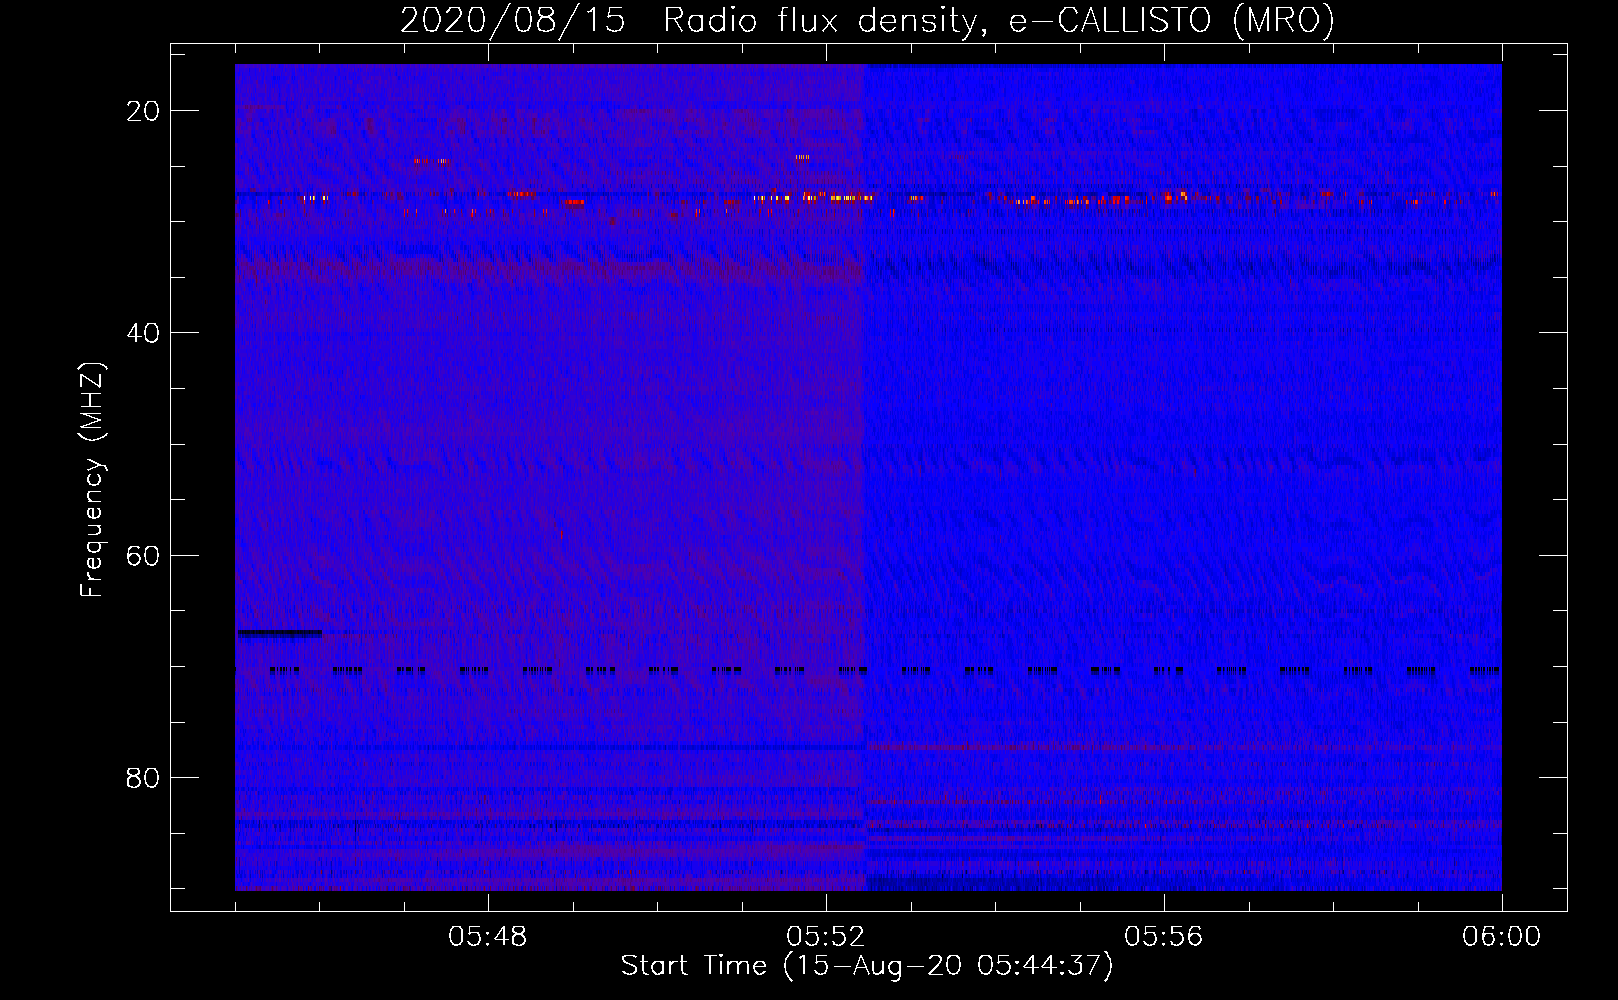Image resolution: width=1618 pixels, height=1000 pixels.
Task: Click the '80' frequency tick label
Action: [x=143, y=778]
